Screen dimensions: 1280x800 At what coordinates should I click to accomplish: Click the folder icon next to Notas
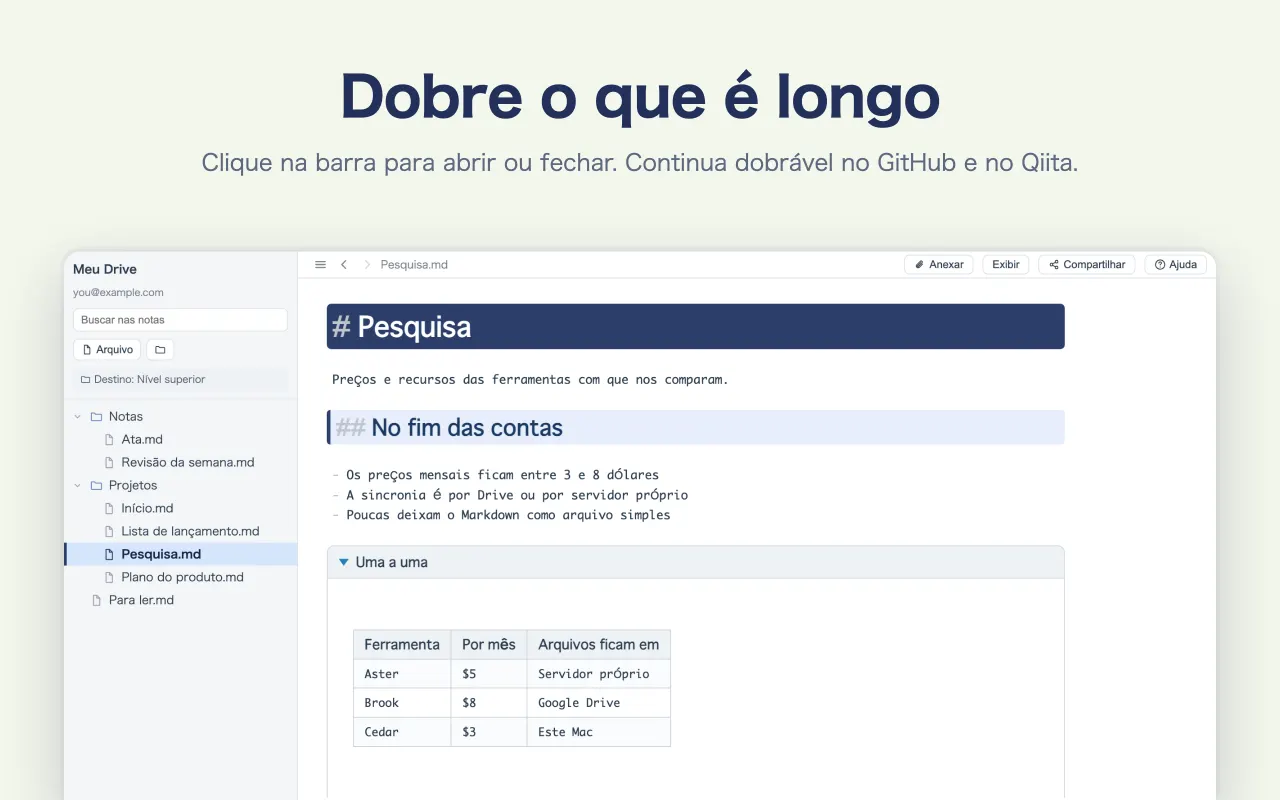96,416
